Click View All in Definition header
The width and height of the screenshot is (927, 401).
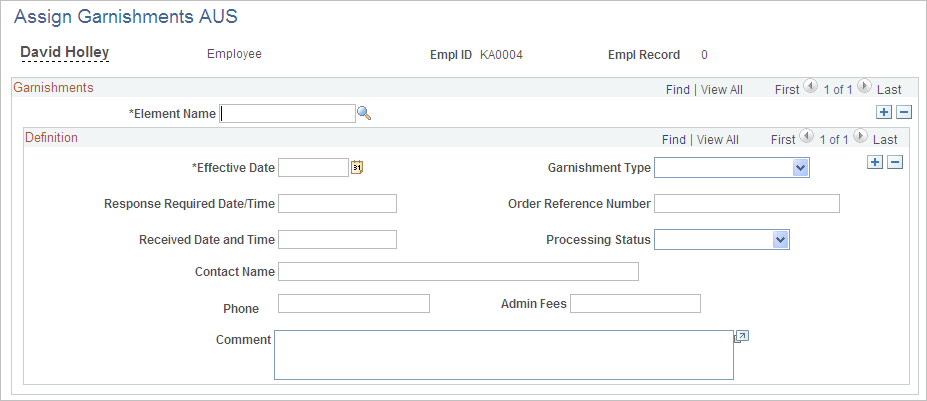[718, 140]
